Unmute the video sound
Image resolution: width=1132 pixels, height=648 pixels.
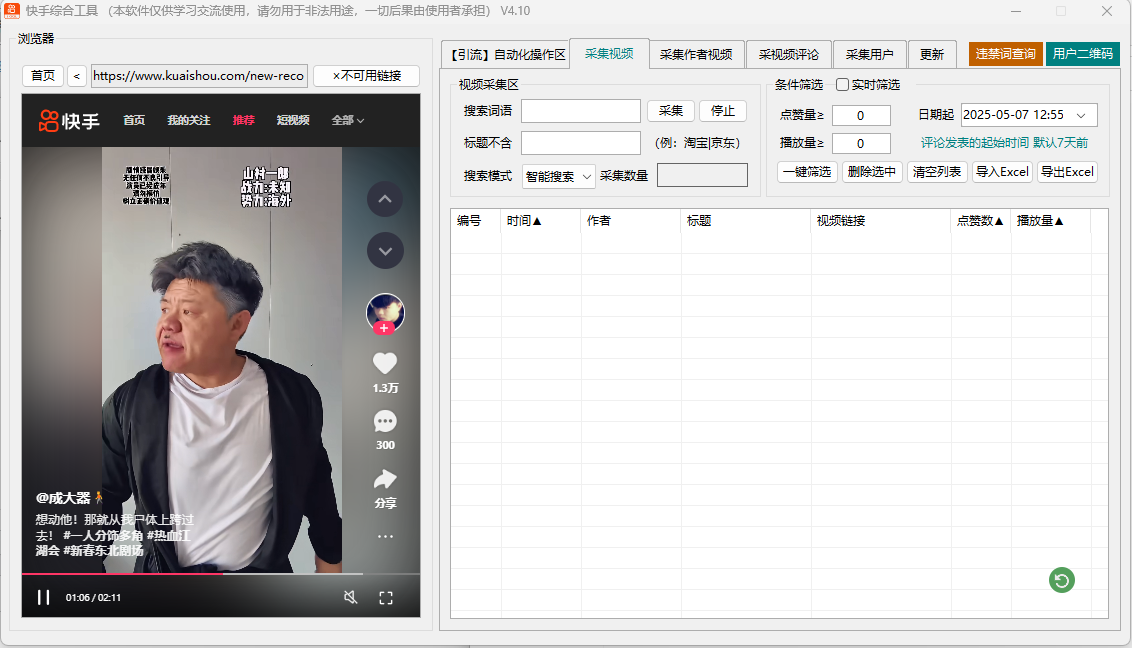tap(350, 598)
